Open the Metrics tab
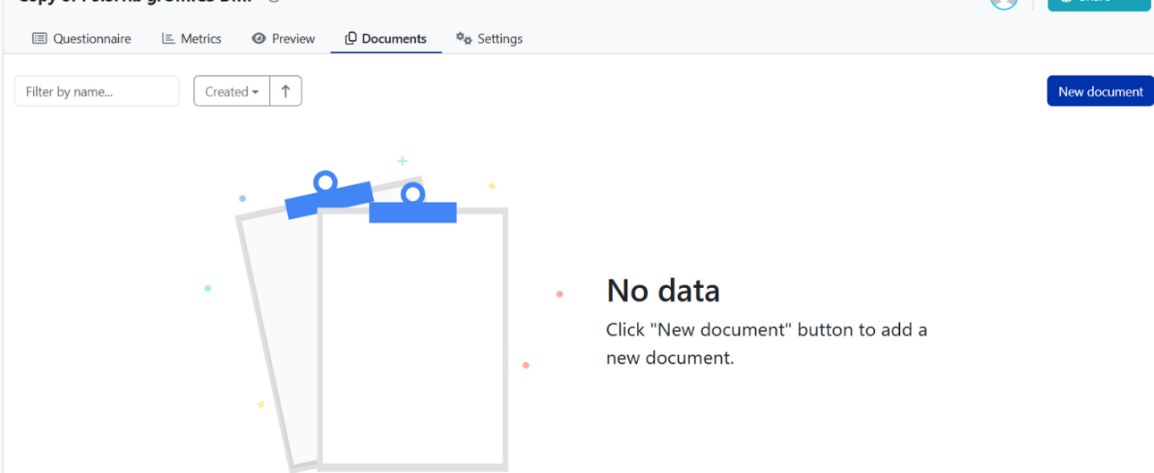 (x=200, y=39)
